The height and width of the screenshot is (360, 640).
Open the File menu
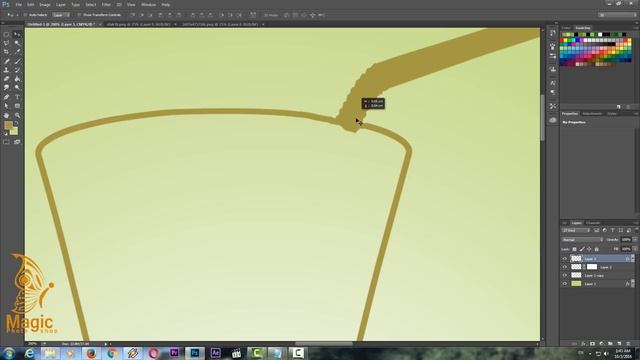(x=18, y=4)
